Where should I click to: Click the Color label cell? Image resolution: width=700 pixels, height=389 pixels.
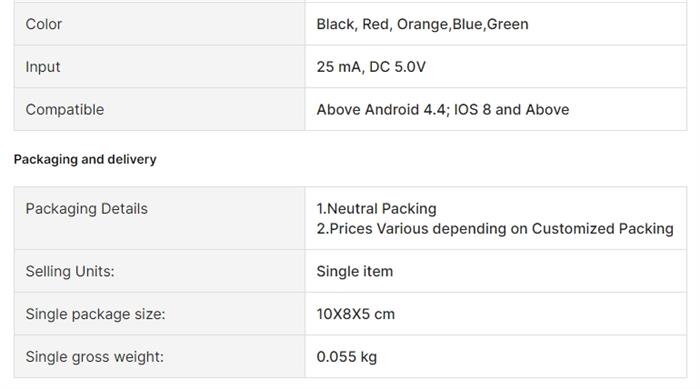click(160, 24)
